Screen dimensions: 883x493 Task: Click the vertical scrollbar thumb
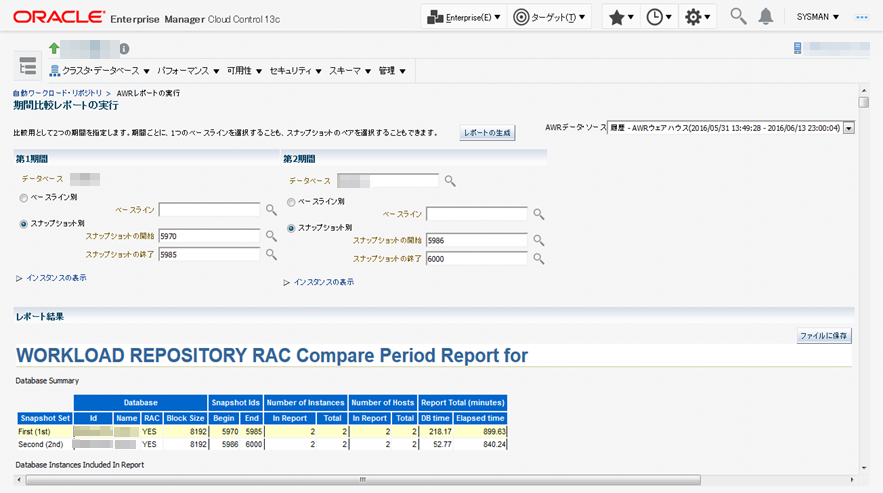pos(863,102)
